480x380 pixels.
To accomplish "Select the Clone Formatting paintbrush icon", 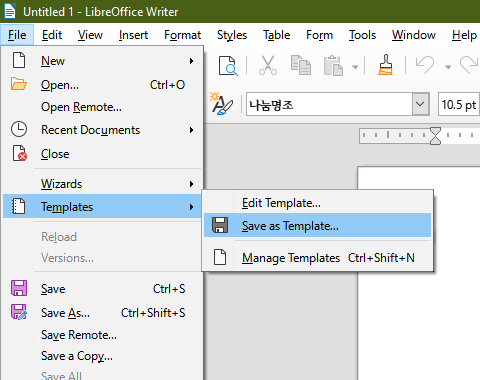I will point(385,65).
